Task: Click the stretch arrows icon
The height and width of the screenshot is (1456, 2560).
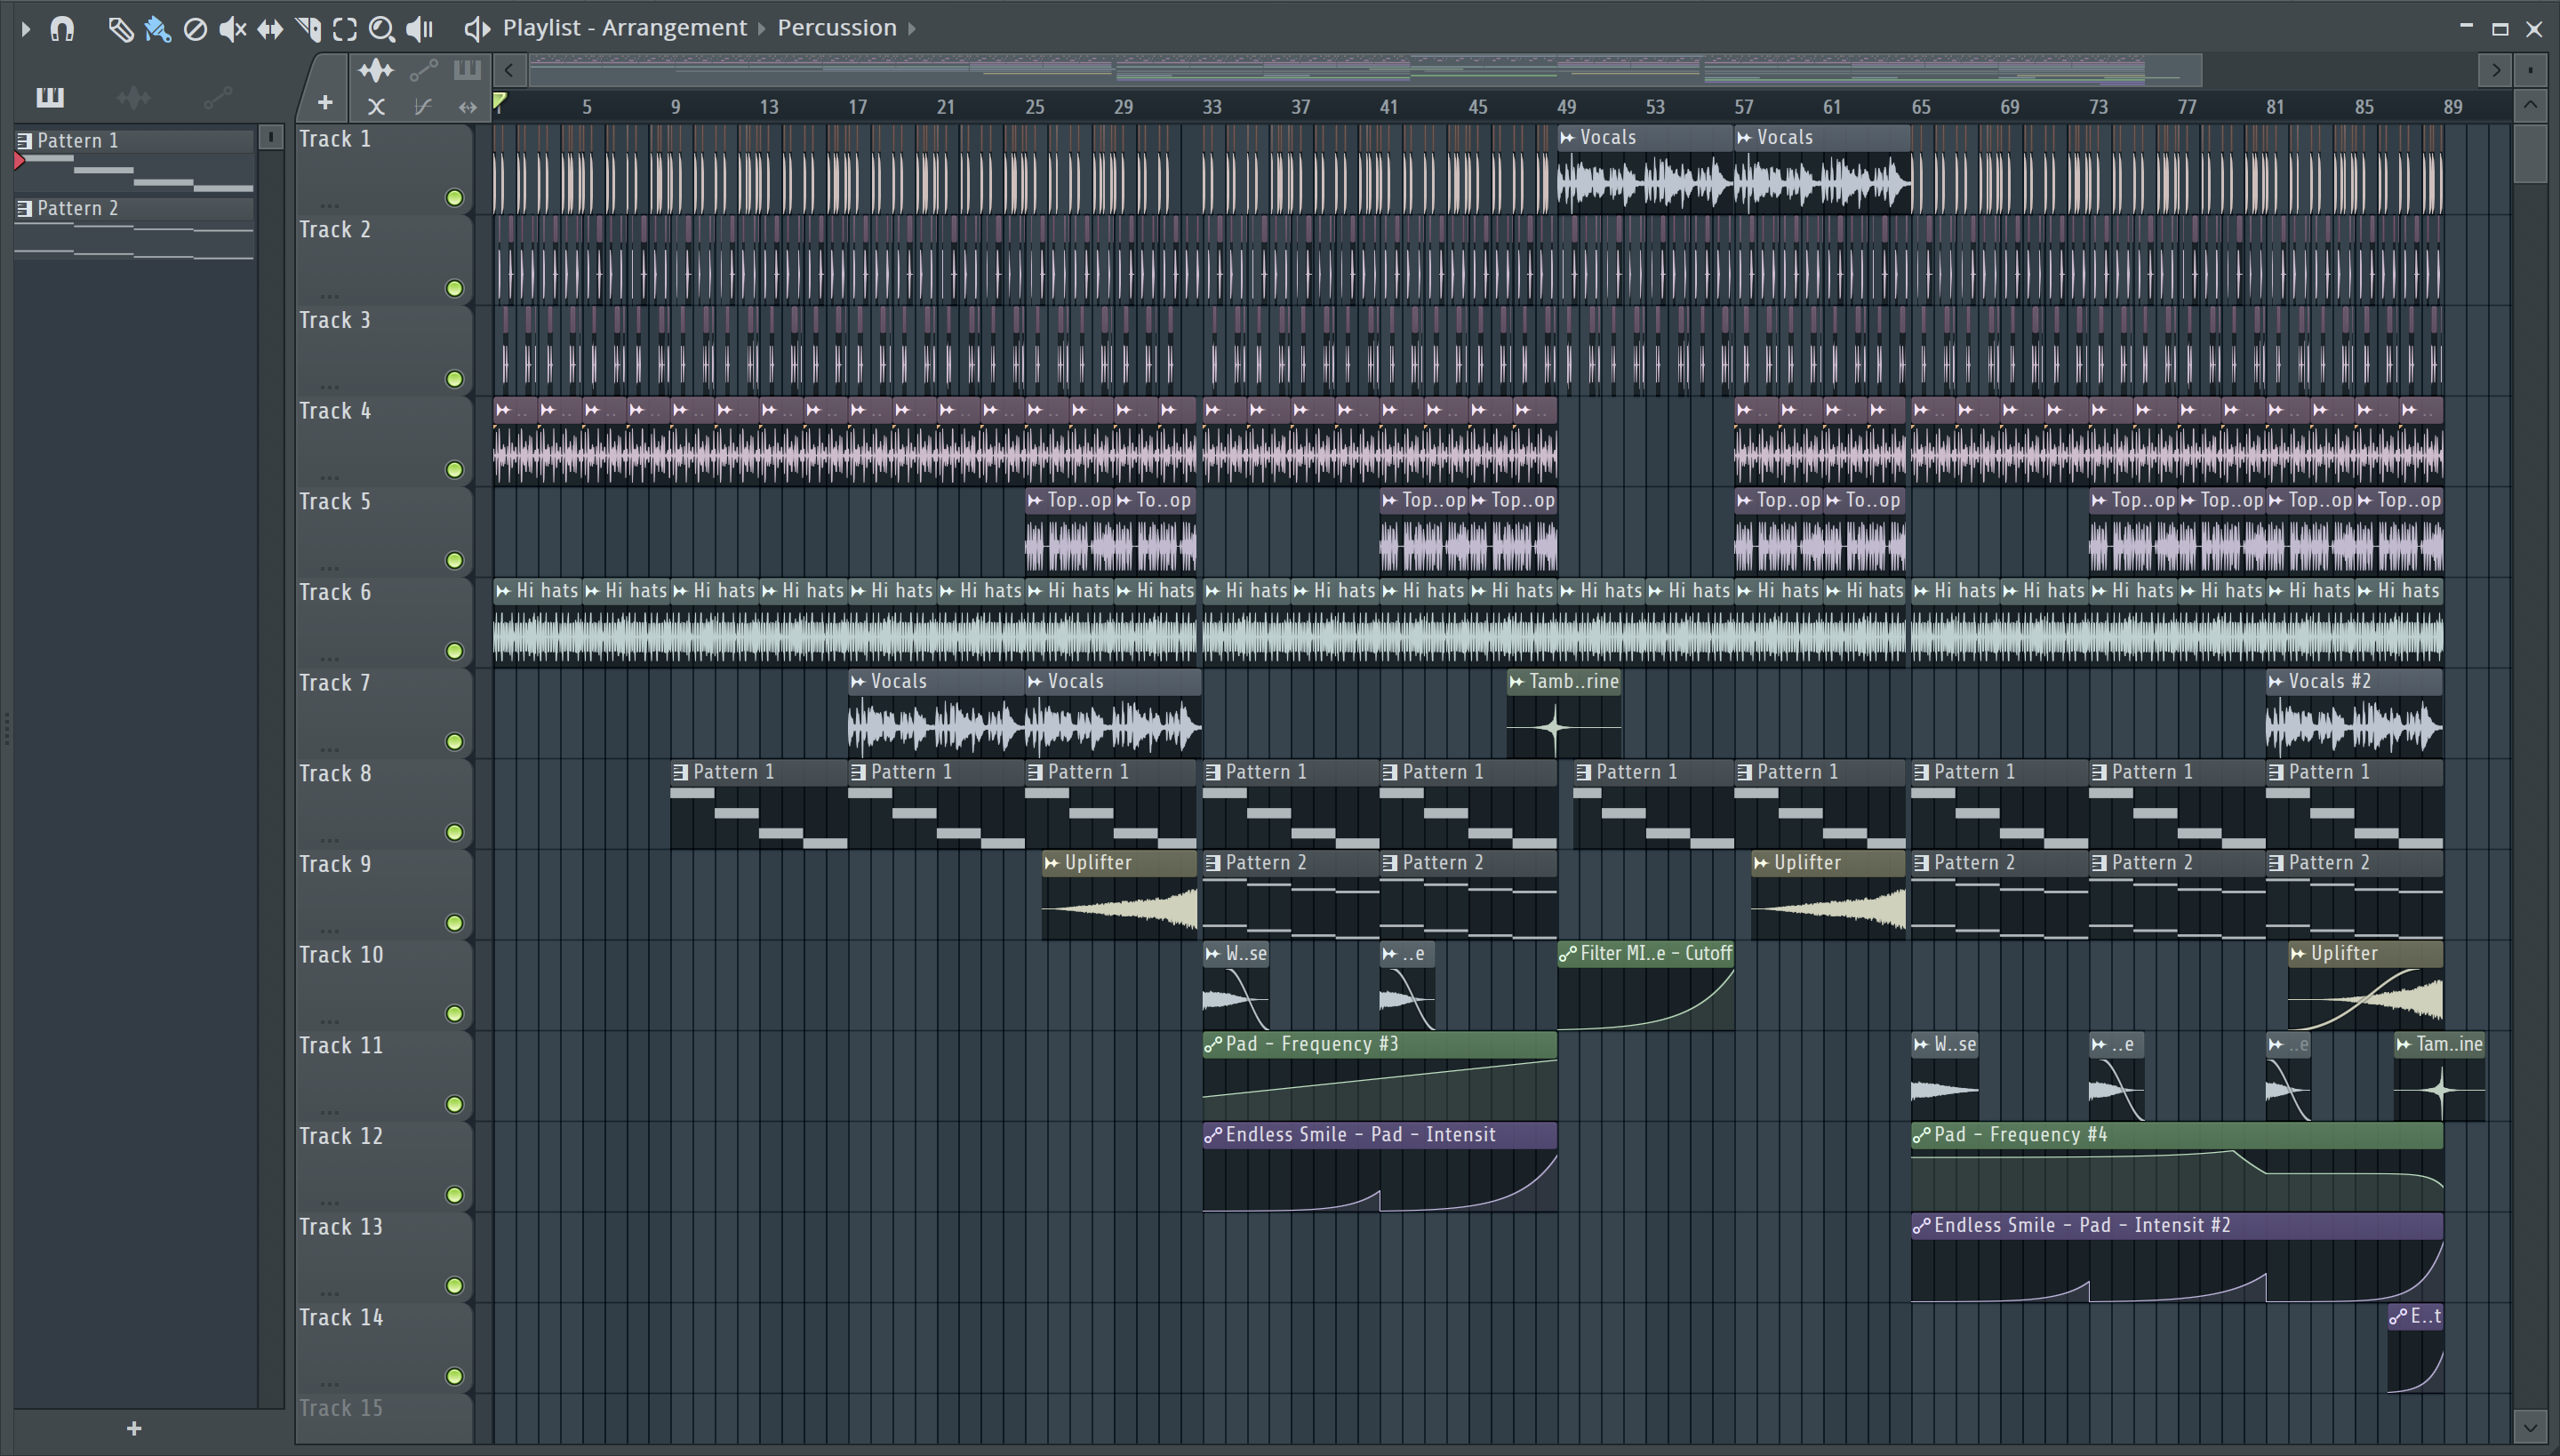Action: point(467,107)
